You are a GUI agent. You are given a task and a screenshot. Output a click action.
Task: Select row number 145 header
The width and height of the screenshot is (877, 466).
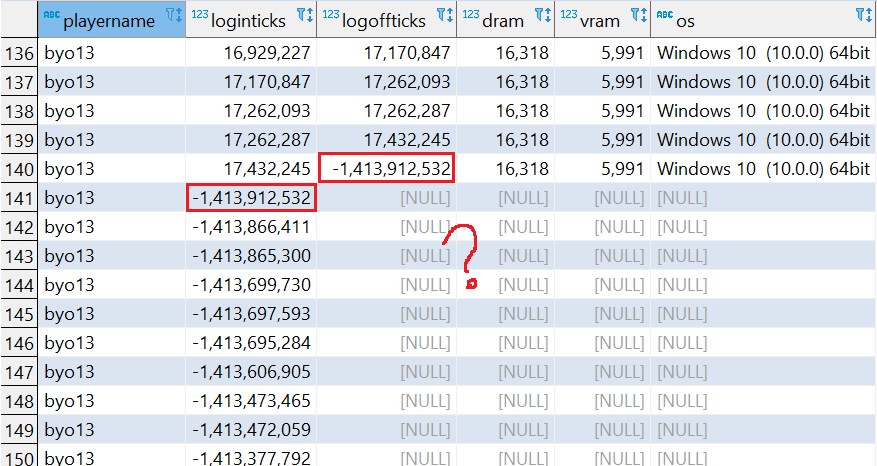19,314
